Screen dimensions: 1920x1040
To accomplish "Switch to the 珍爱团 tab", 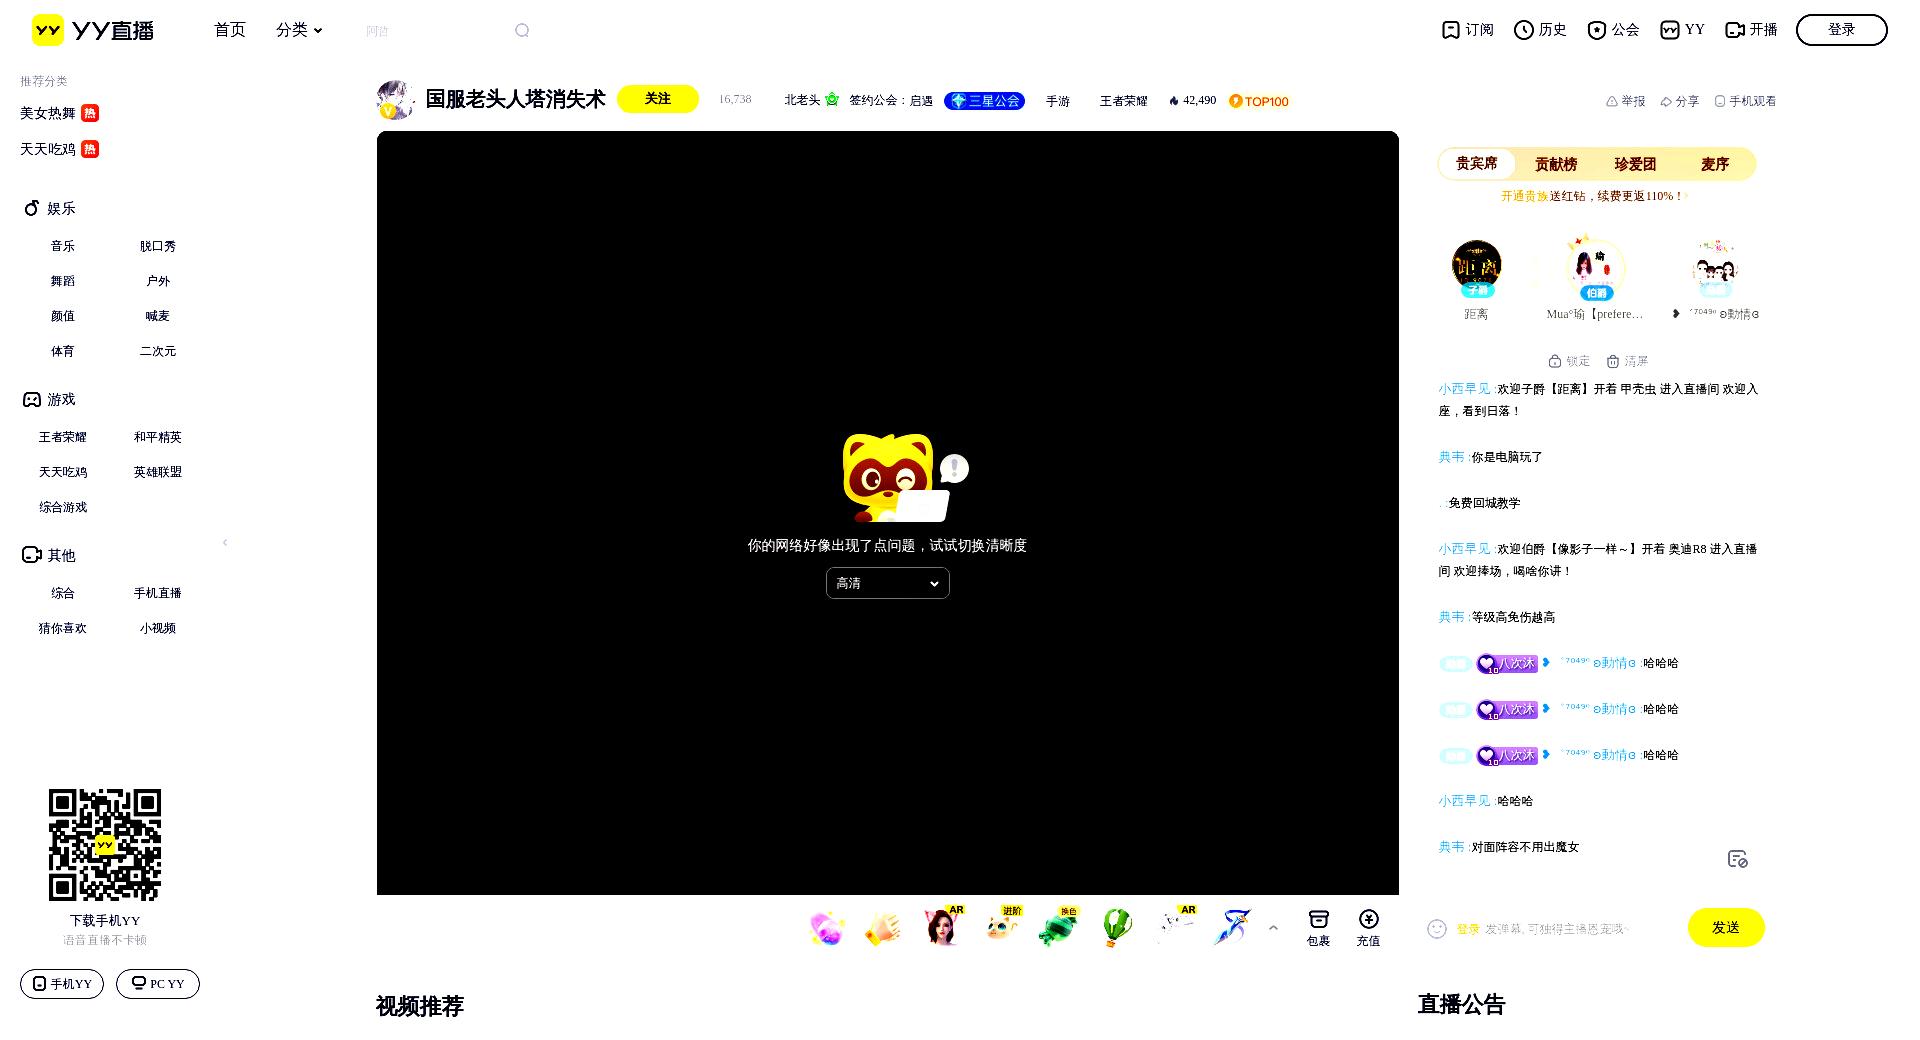I will pyautogui.click(x=1635, y=164).
